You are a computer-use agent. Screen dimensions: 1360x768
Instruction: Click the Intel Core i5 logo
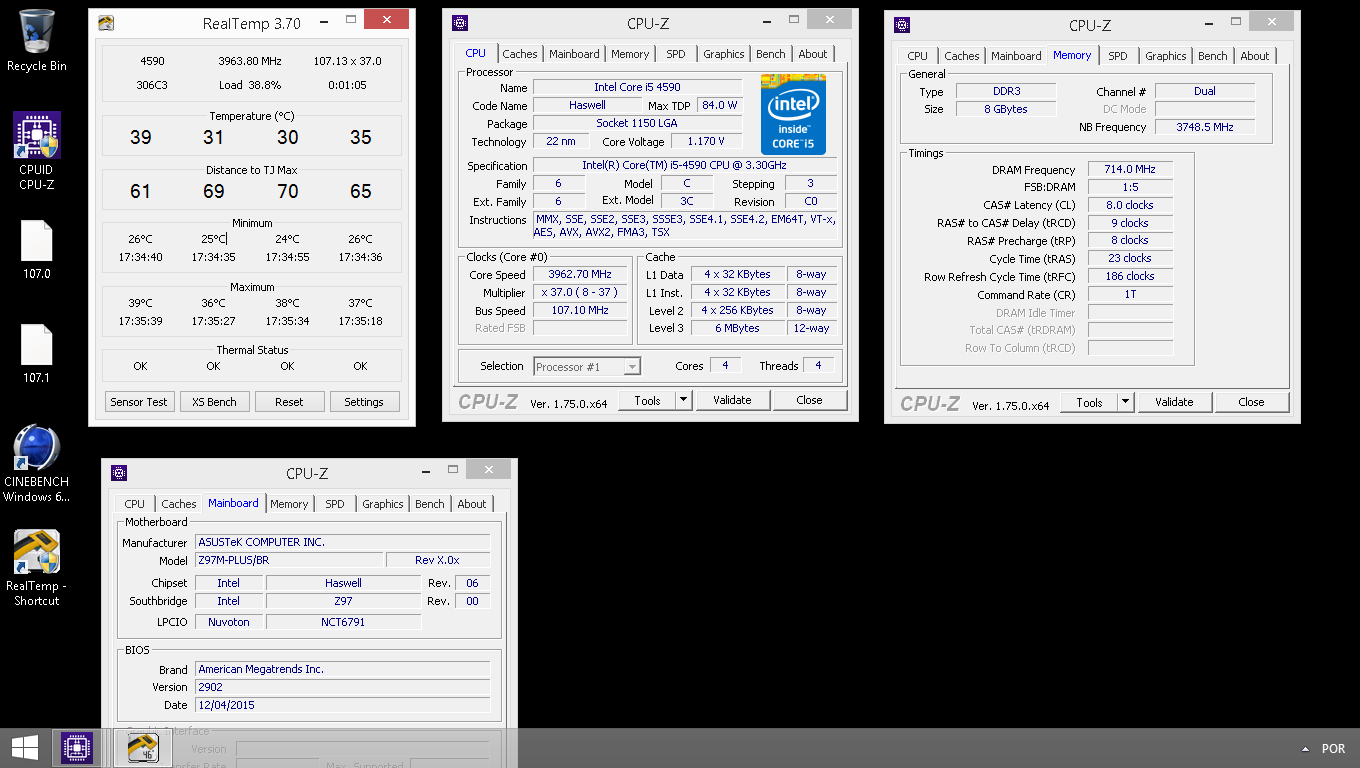click(793, 114)
